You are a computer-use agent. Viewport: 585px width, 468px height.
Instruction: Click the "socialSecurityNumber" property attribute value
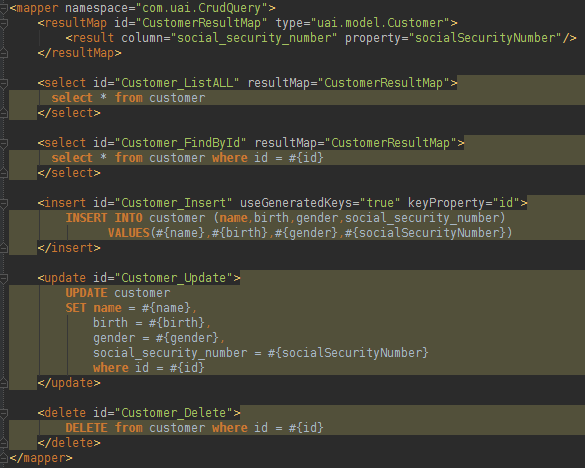point(485,38)
